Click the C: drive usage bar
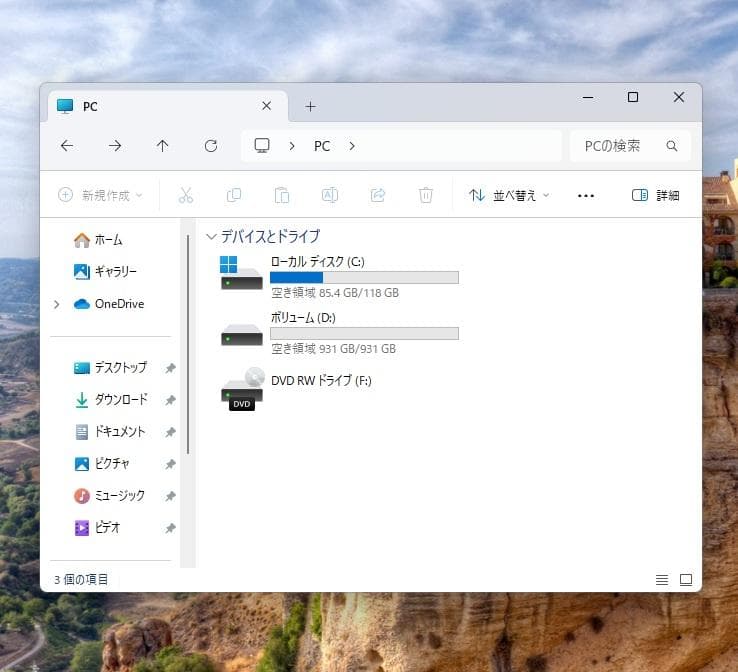 pos(364,278)
